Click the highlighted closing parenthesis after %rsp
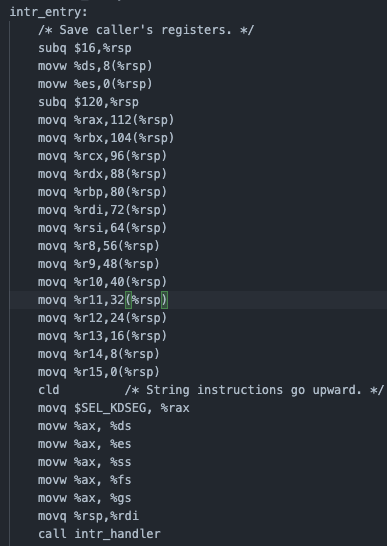The width and height of the screenshot is (387, 546). pos(164,300)
